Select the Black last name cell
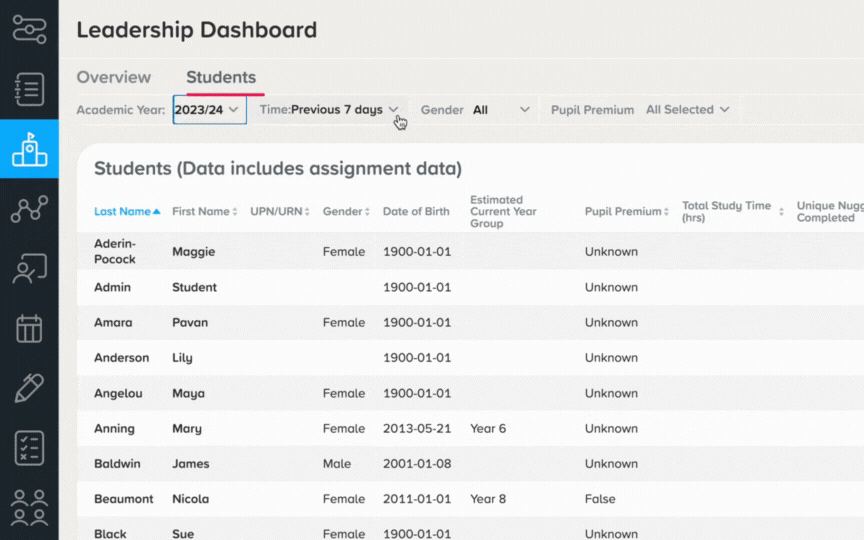 (110, 533)
